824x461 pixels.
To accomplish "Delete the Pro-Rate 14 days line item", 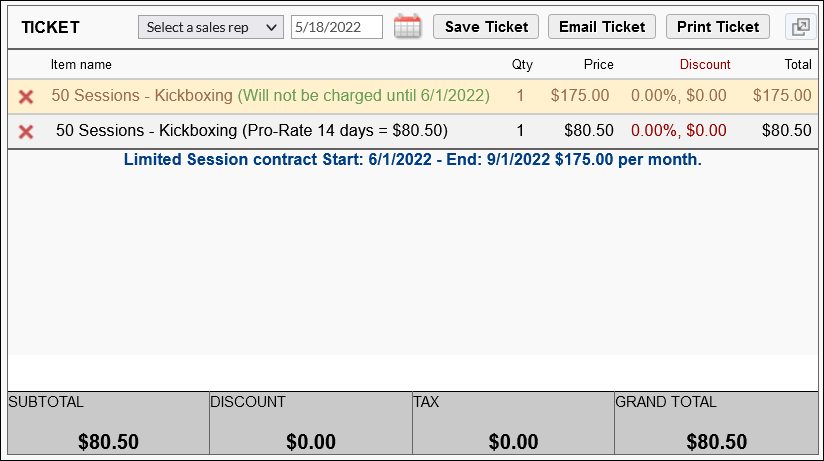I will pyautogui.click(x=26, y=131).
